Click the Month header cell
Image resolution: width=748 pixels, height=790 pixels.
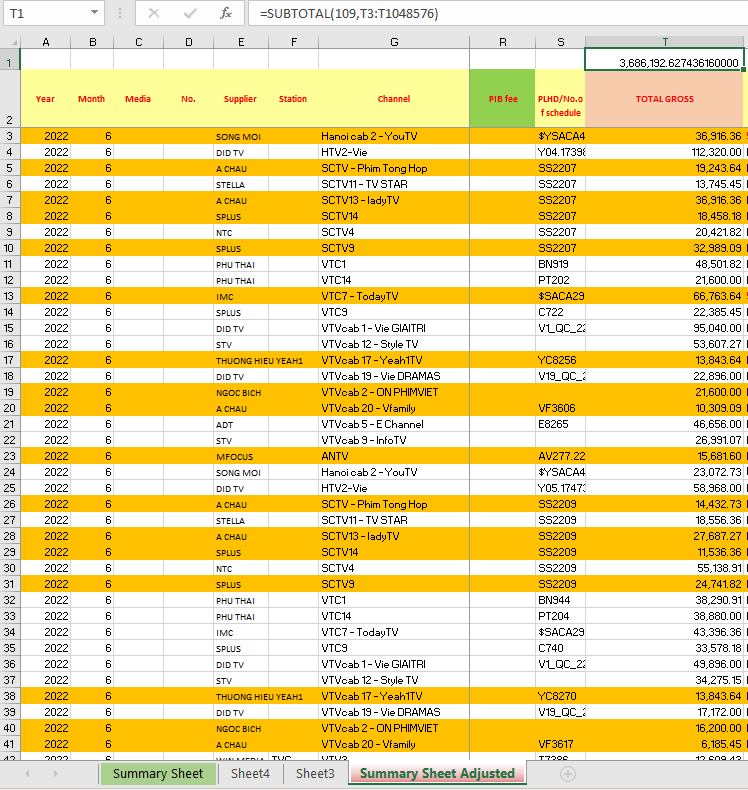pyautogui.click(x=92, y=98)
